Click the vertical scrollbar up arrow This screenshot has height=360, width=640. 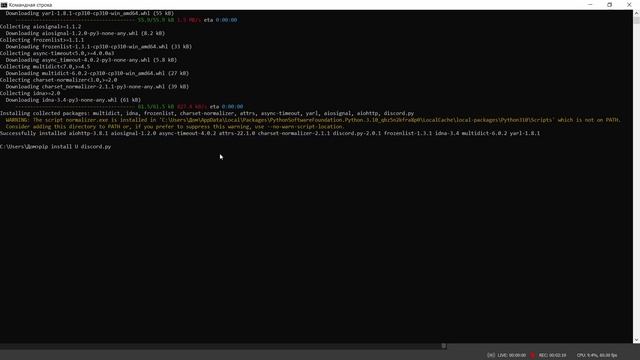pos(636,13)
